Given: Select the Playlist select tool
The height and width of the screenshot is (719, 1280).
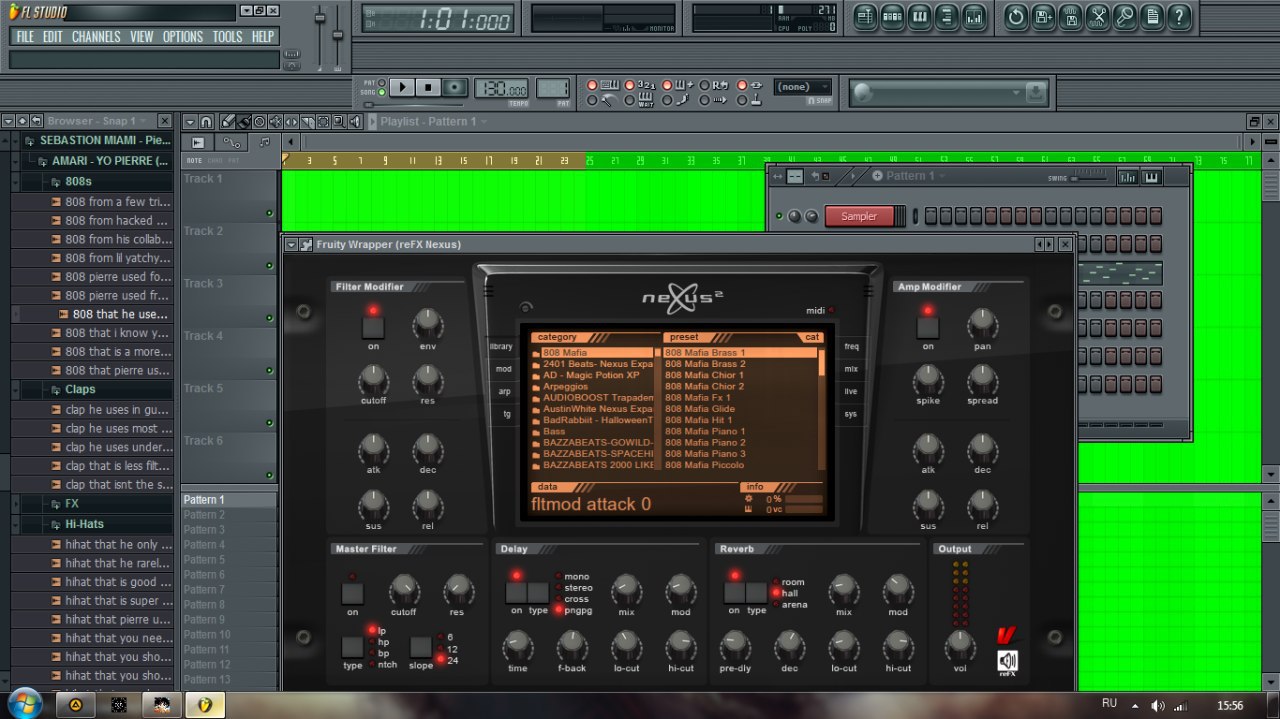Looking at the screenshot, I should pyautogui.click(x=323, y=121).
